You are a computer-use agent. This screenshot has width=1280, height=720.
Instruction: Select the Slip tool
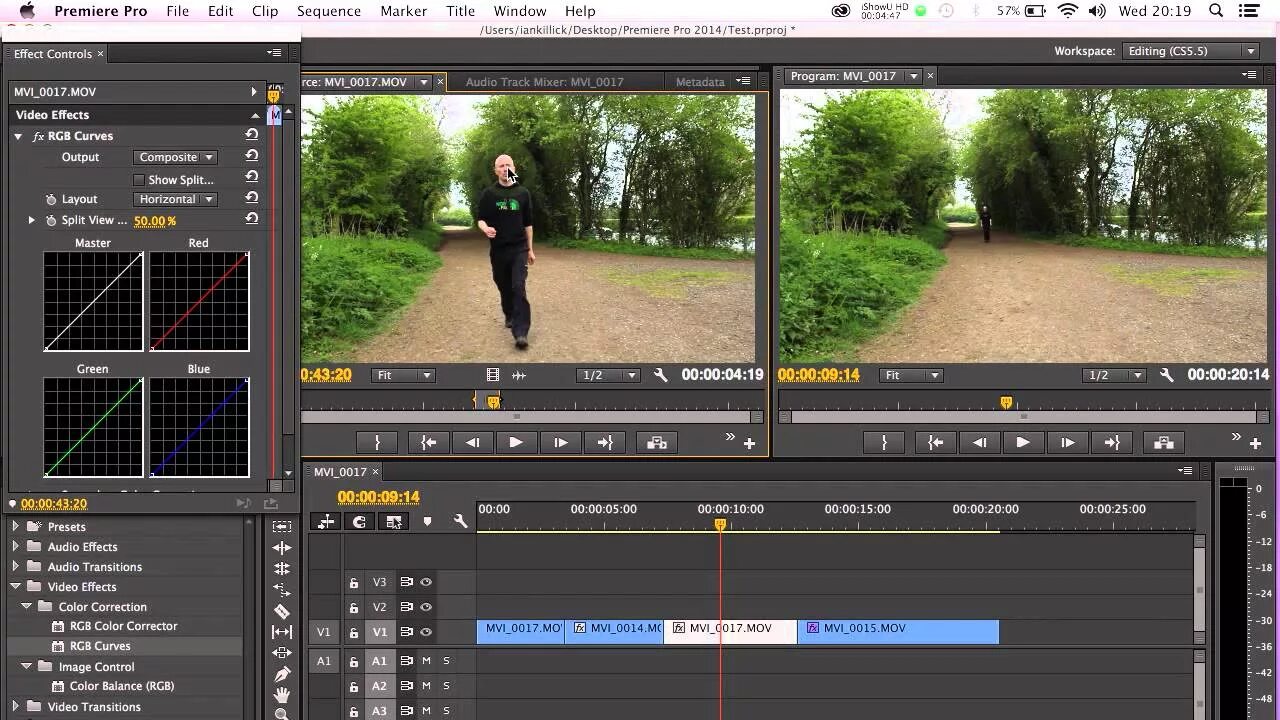point(282,632)
